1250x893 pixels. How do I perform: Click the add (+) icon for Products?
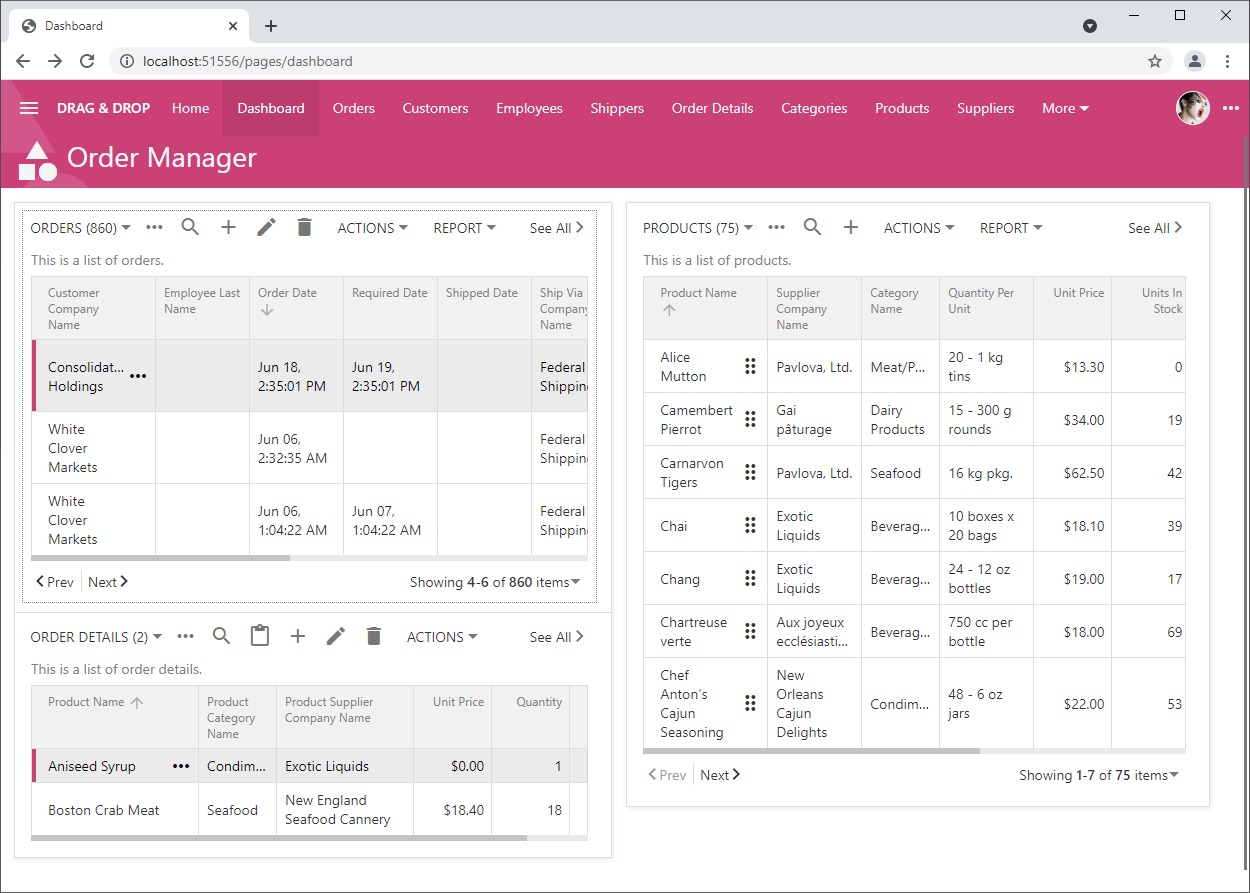pos(851,227)
